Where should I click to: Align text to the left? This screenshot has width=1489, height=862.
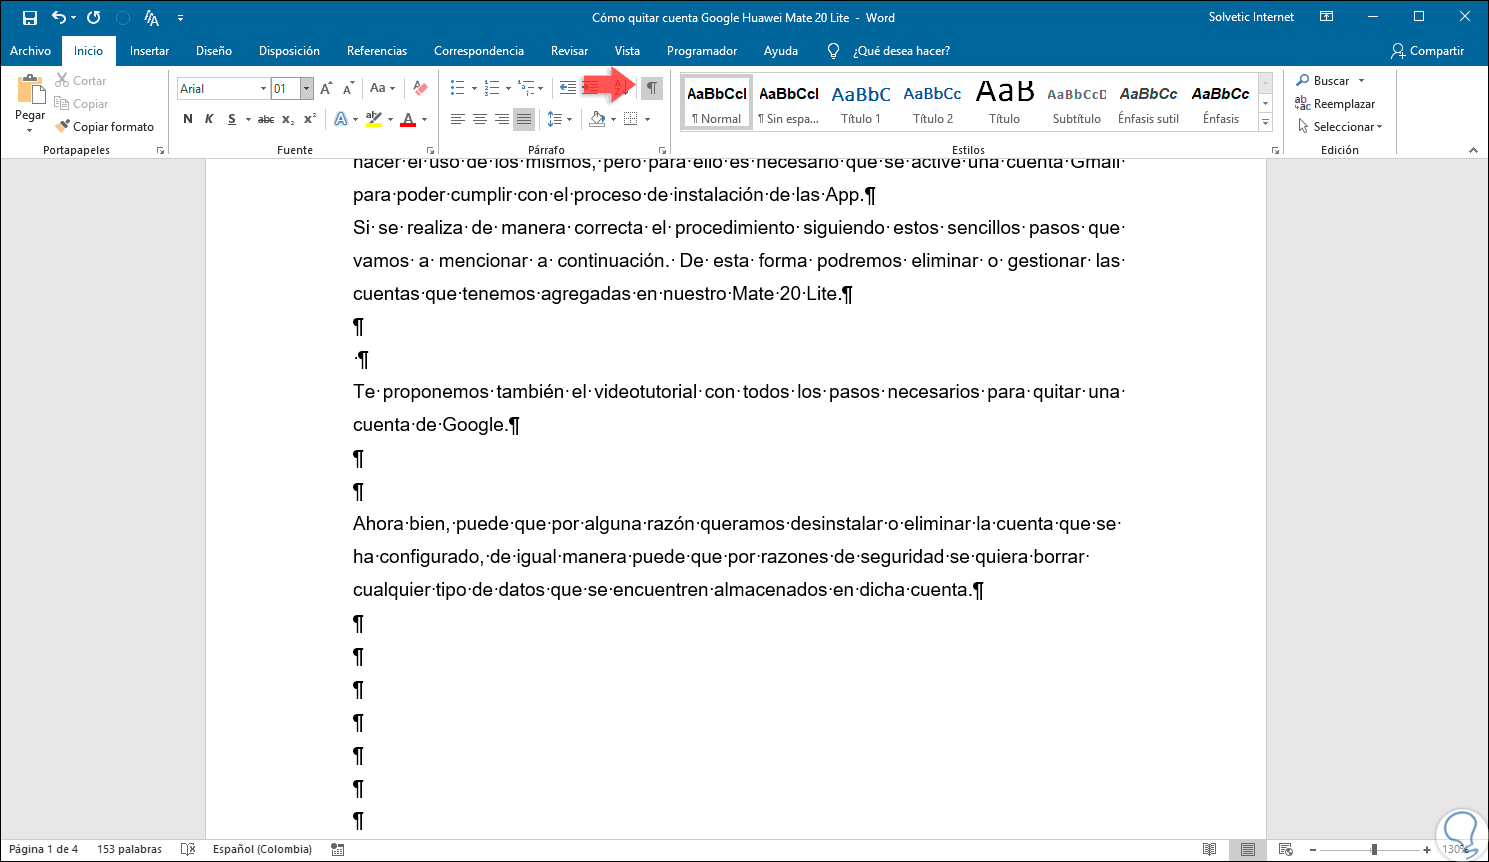pos(458,119)
